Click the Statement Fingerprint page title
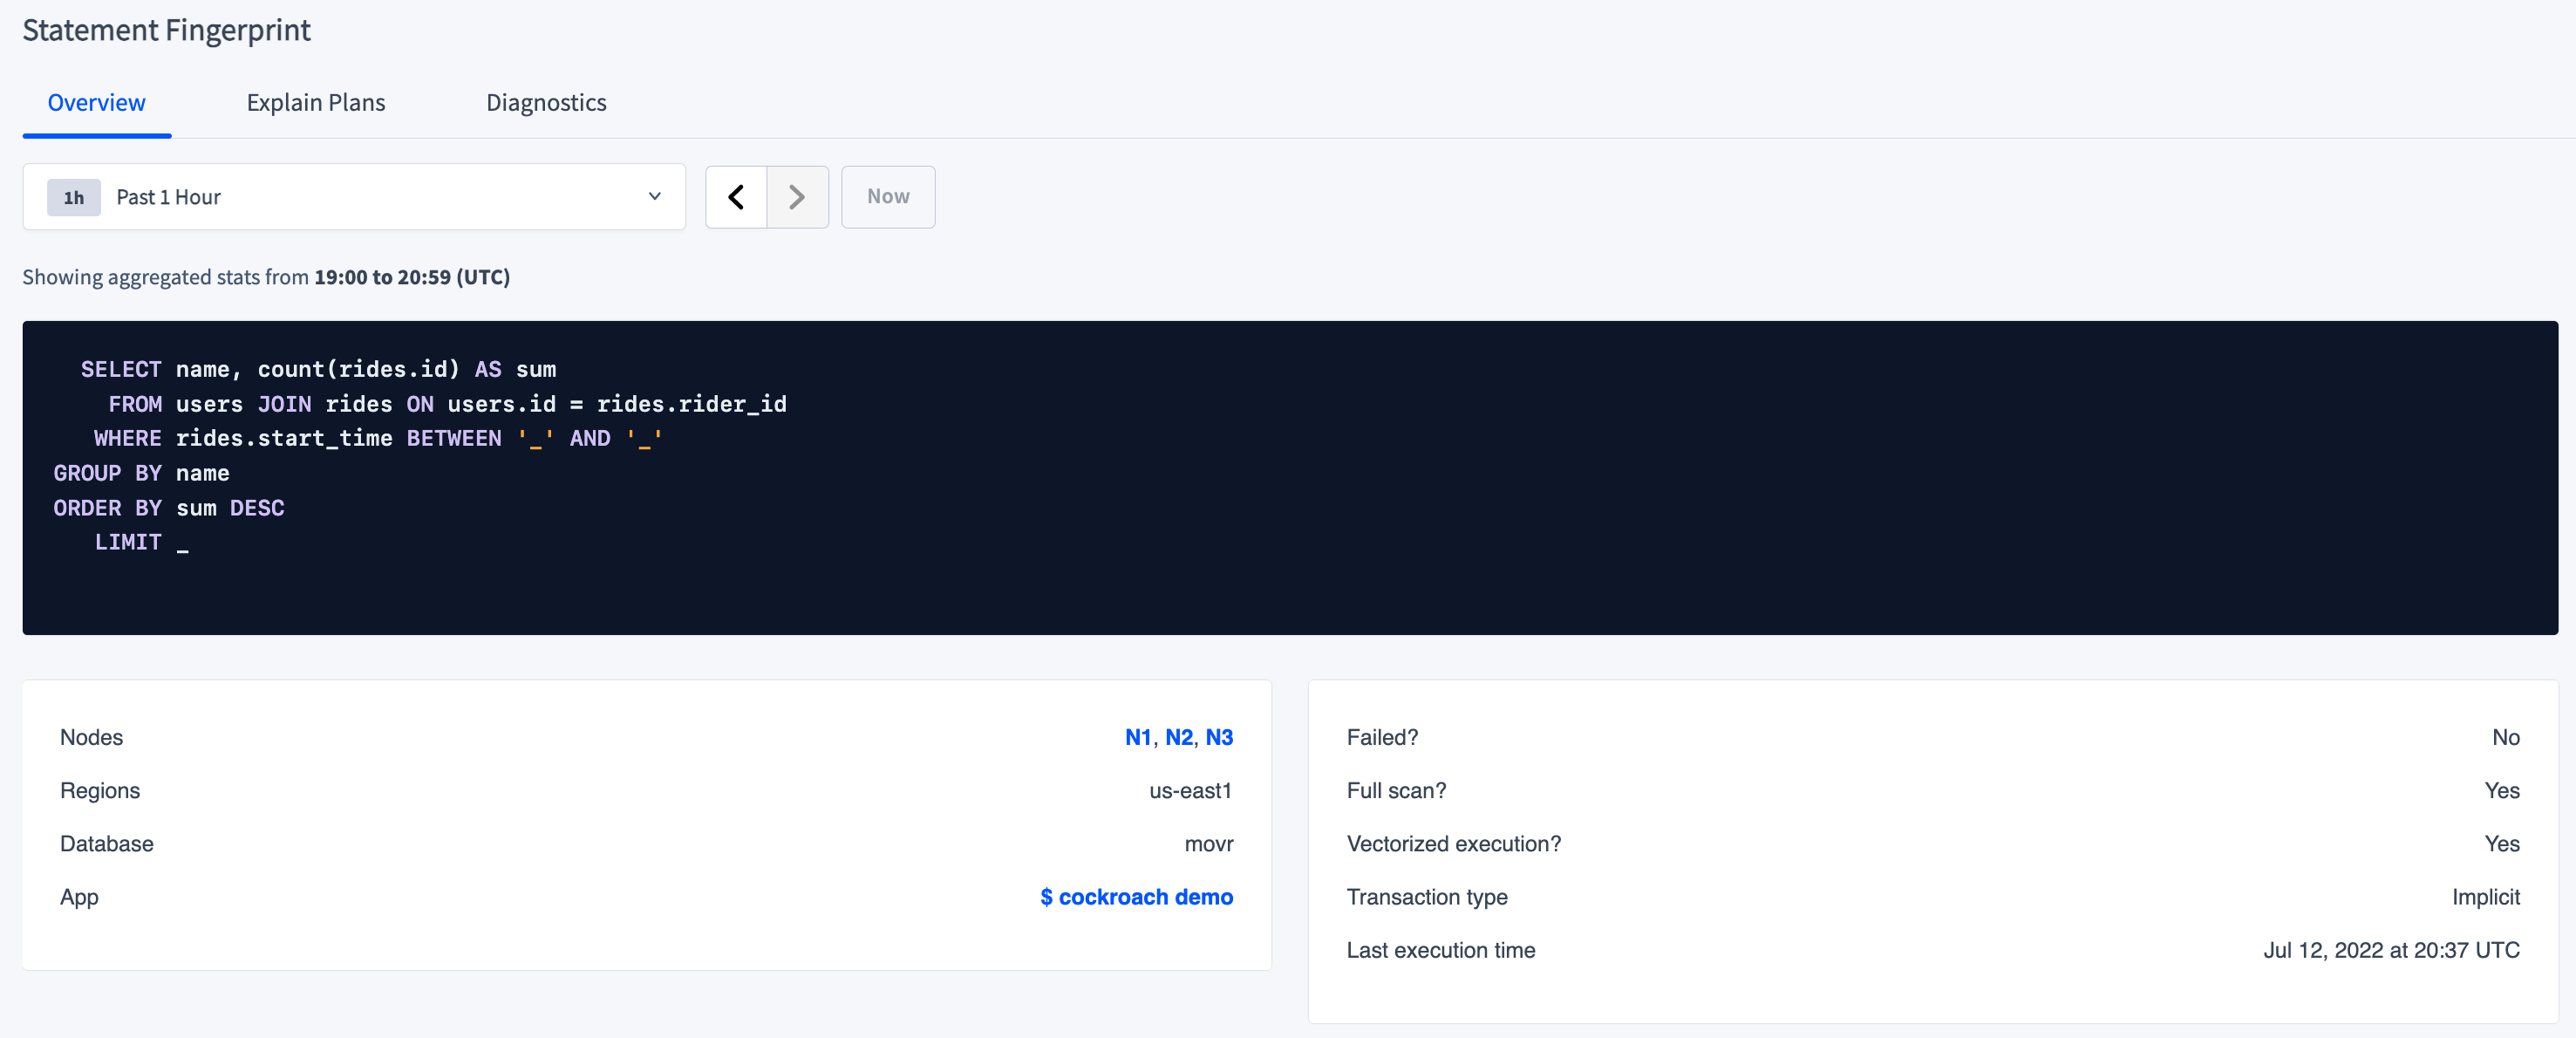Viewport: 2576px width, 1038px height. tap(166, 30)
